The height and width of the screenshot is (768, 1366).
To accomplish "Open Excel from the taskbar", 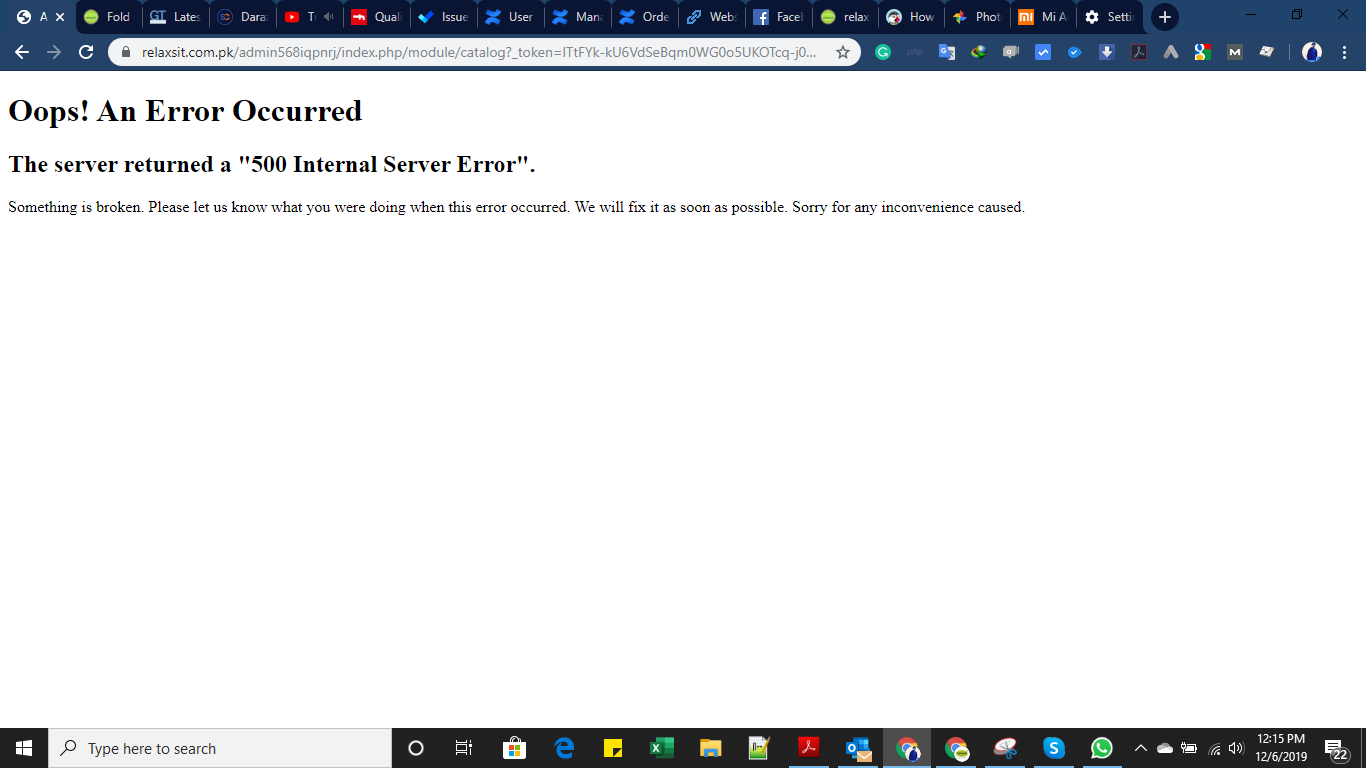I will 662,748.
